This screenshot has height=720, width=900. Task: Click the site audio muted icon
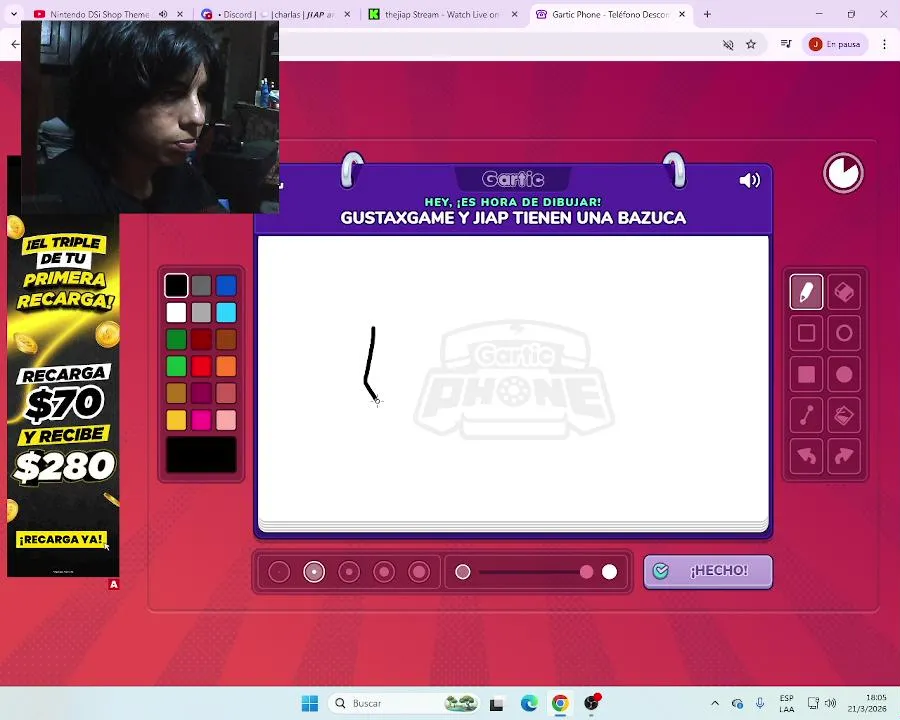(x=728, y=44)
